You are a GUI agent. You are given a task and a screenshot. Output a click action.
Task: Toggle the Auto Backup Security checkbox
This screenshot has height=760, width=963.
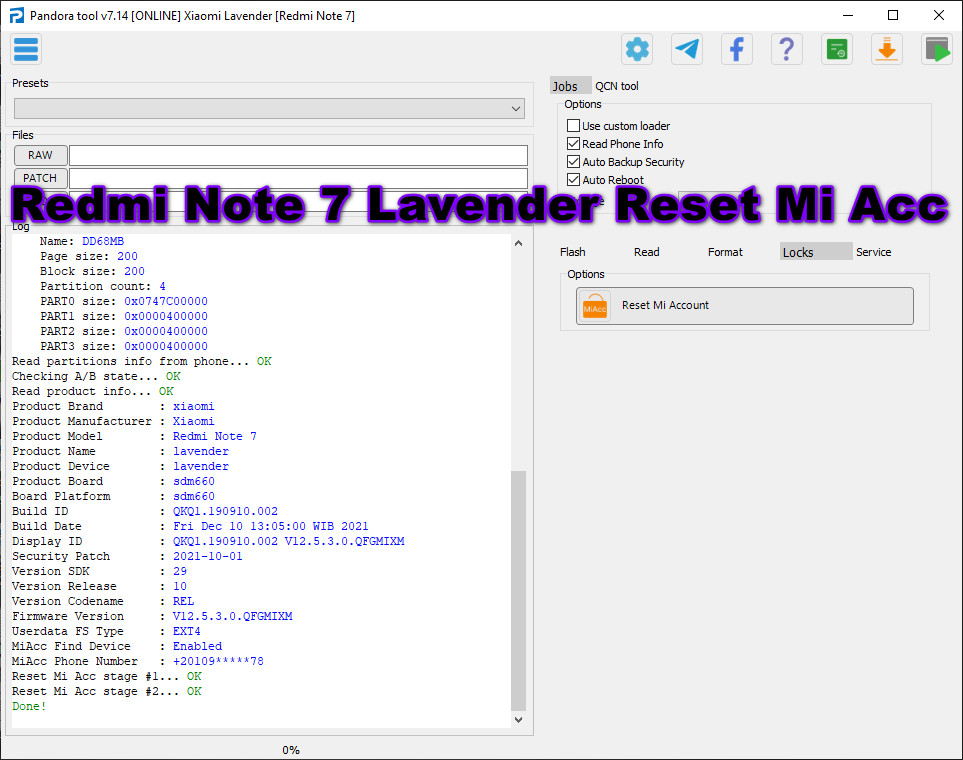pos(573,162)
